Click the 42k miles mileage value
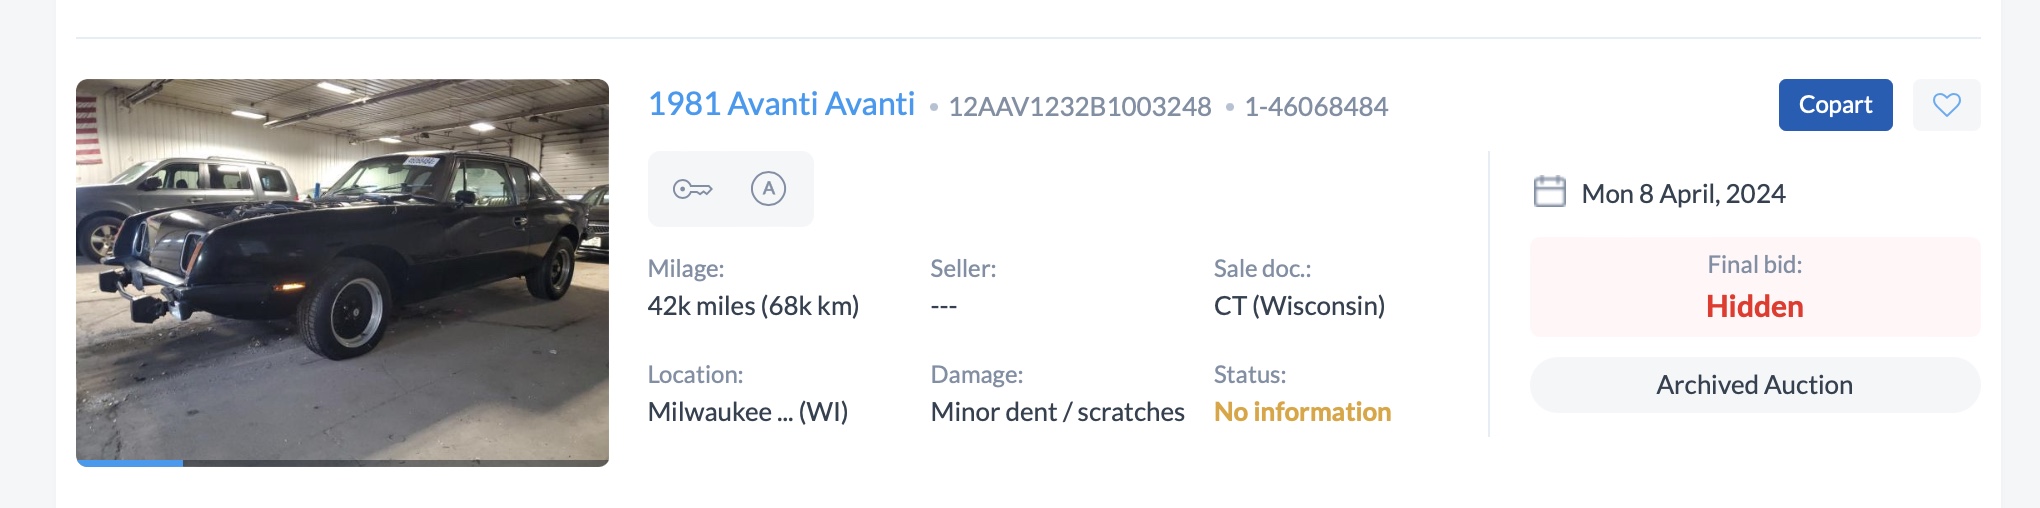Screen dimensions: 2040x508 (x=753, y=306)
